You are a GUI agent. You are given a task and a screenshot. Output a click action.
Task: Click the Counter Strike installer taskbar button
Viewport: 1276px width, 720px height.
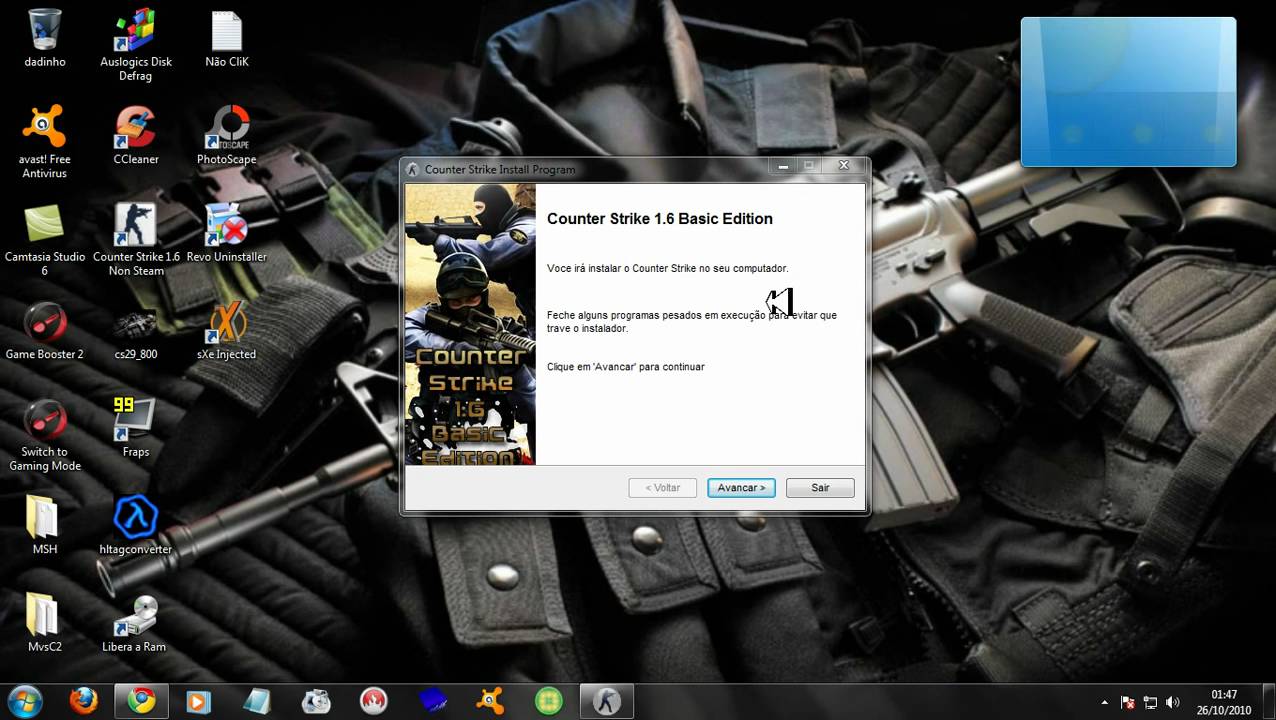(606, 701)
